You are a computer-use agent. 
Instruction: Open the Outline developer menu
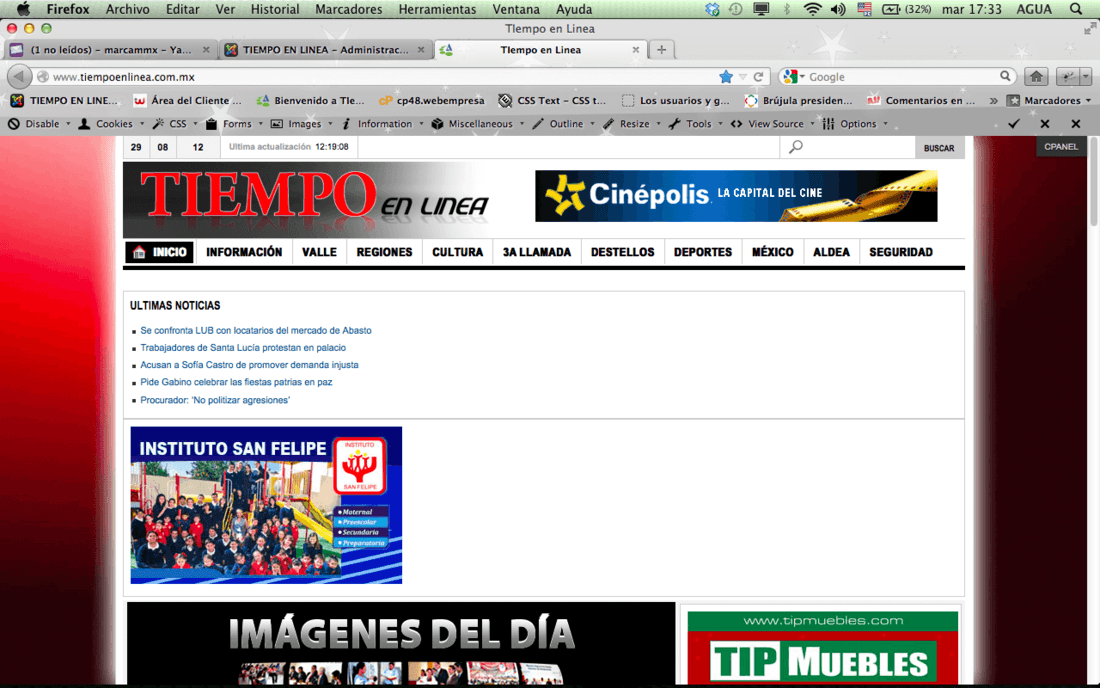563,123
